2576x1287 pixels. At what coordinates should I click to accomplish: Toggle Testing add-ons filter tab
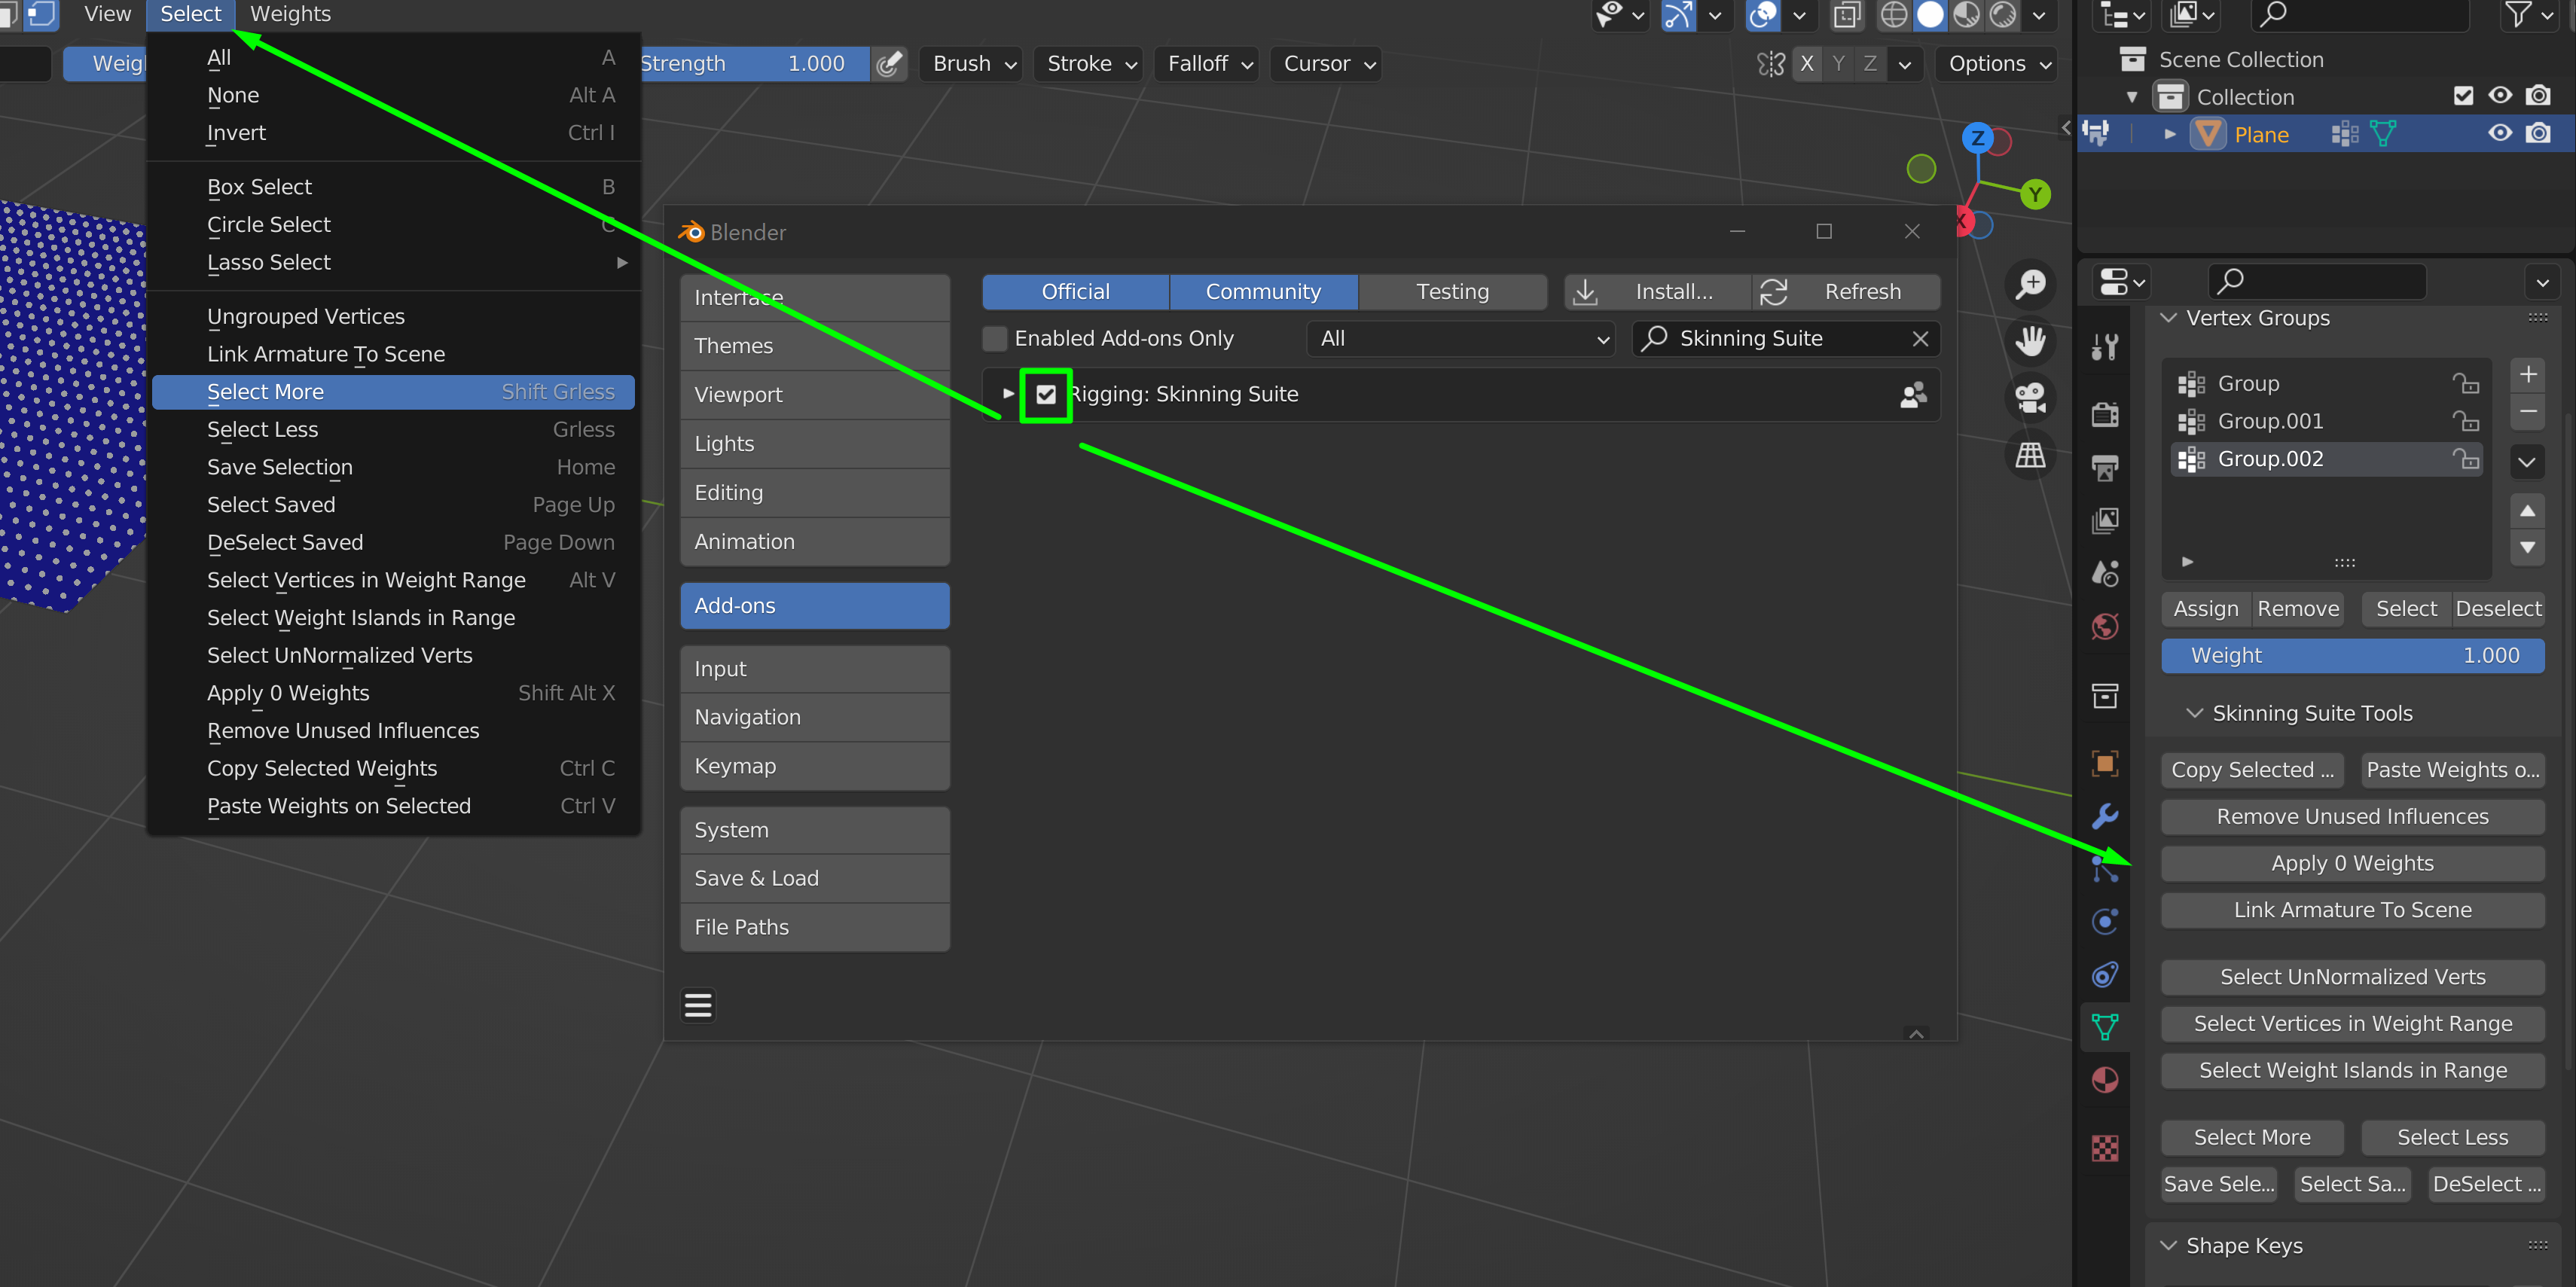point(1452,292)
